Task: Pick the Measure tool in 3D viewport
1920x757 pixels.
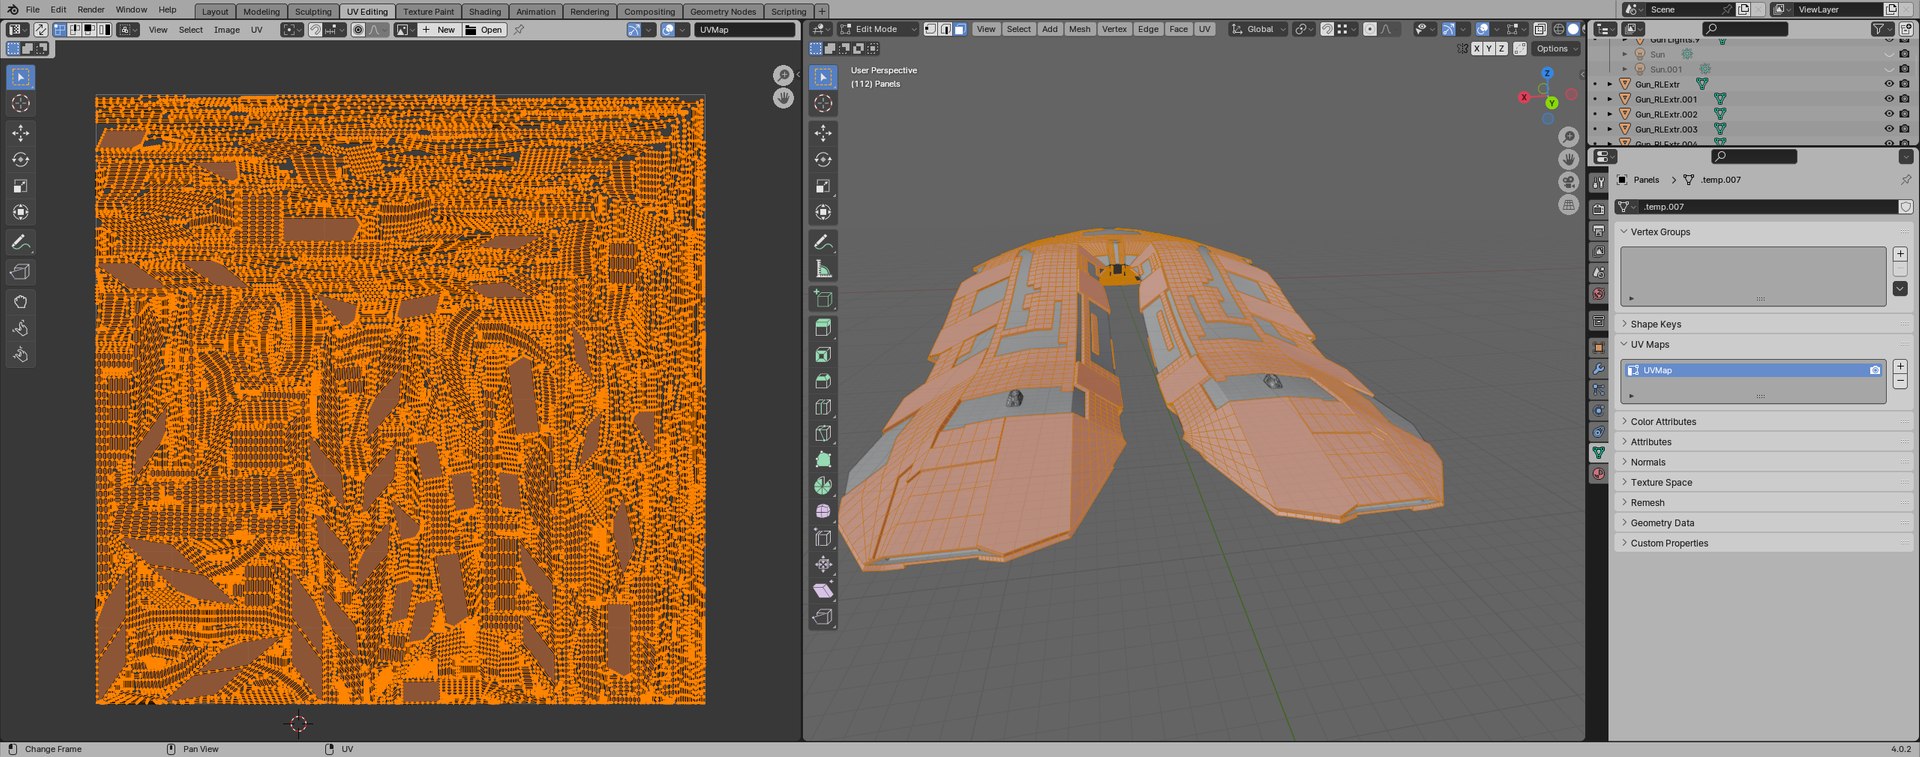Action: [823, 269]
